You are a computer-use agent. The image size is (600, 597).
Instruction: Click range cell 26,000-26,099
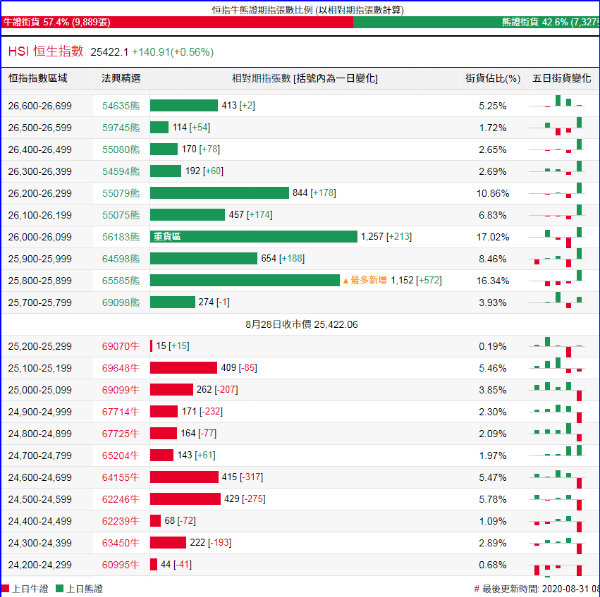(x=40, y=237)
